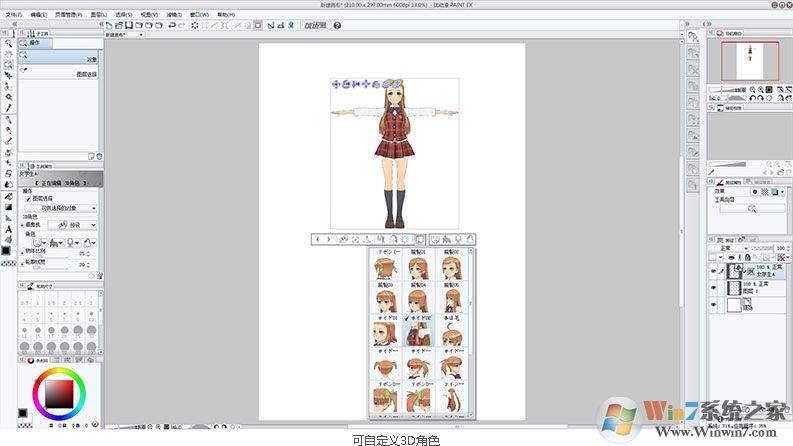793x446 pixels.
Task: Toggle the 图层选择 checkbox in tool property
Action: click(x=28, y=198)
